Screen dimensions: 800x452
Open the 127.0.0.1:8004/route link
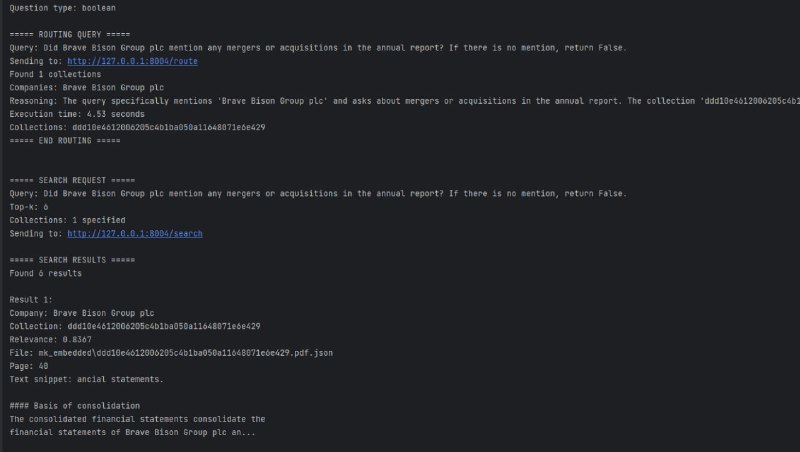click(x=132, y=61)
